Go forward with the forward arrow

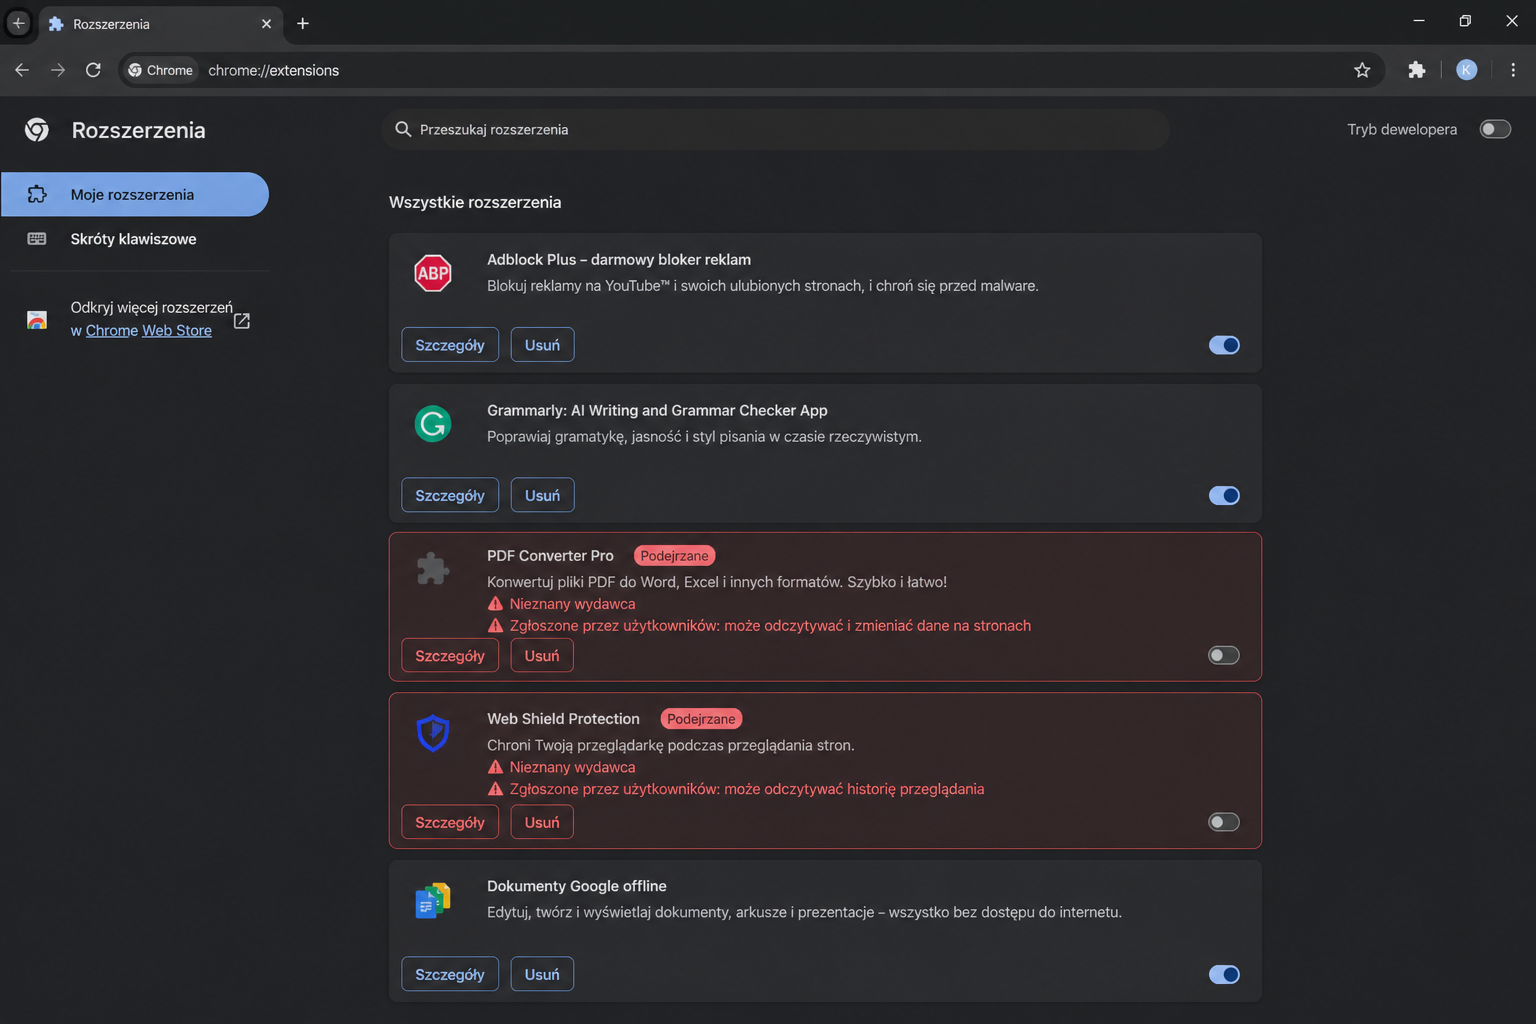coord(58,70)
